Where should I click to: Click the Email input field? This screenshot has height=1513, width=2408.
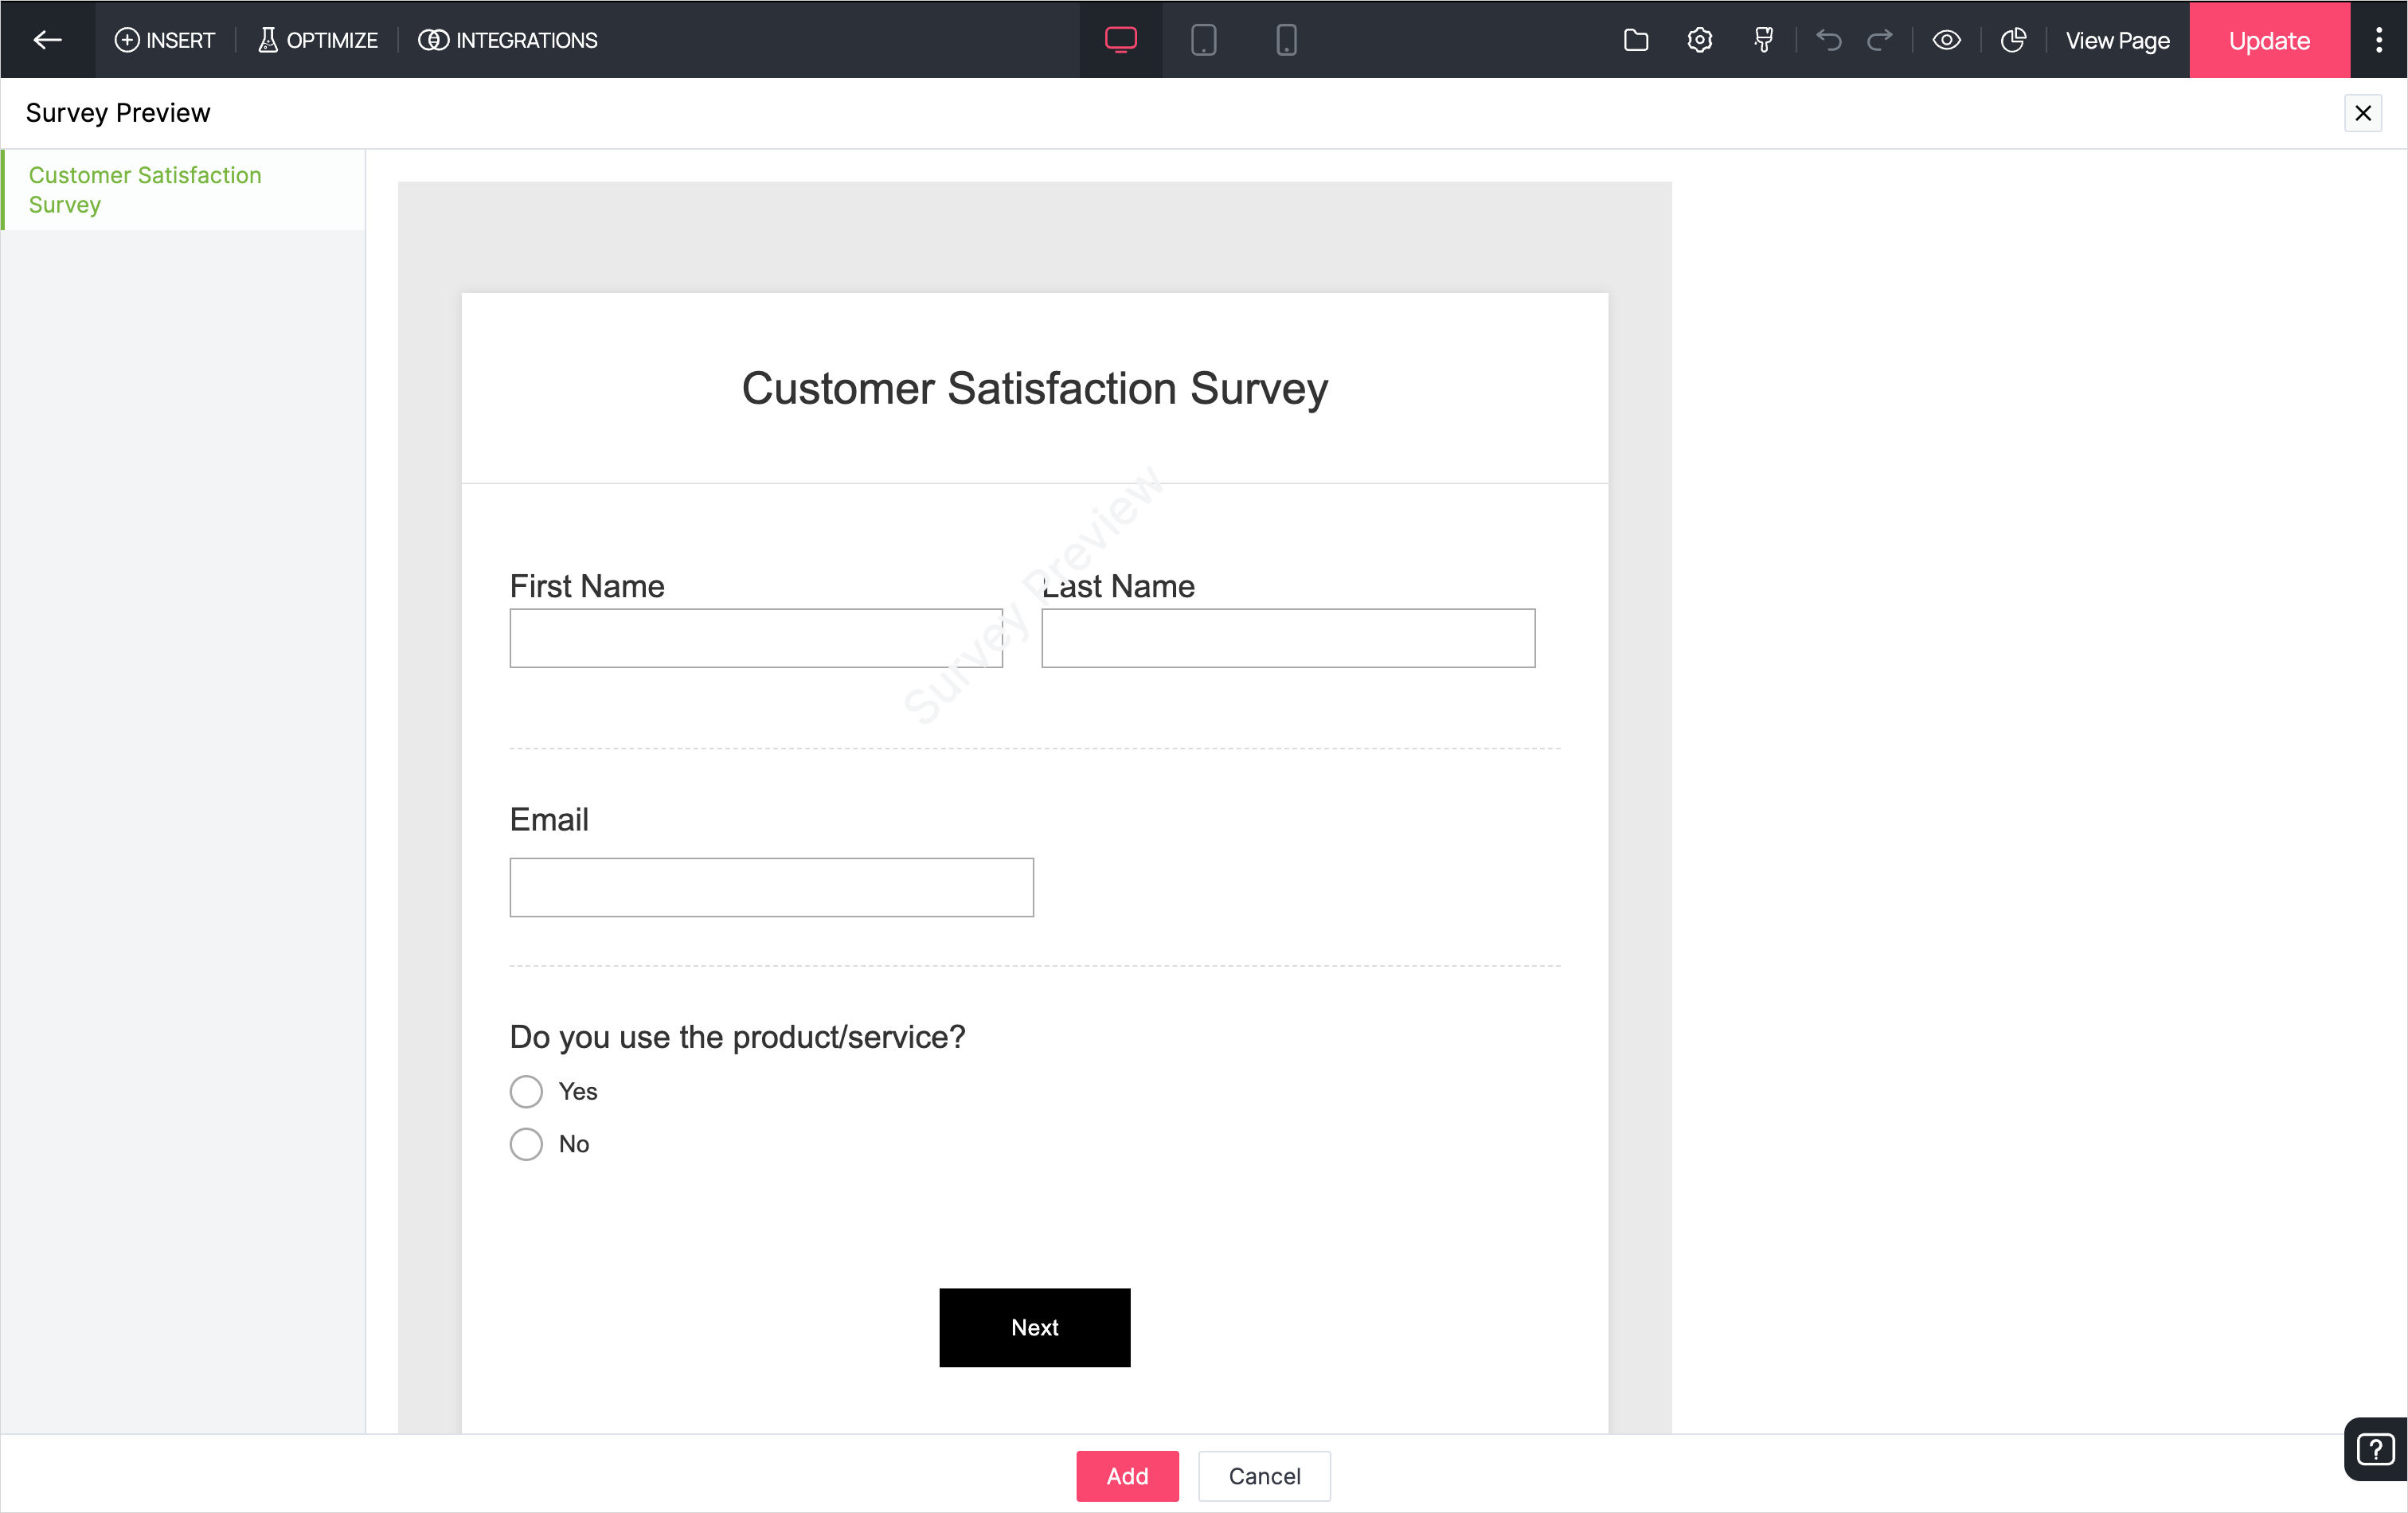pos(771,887)
